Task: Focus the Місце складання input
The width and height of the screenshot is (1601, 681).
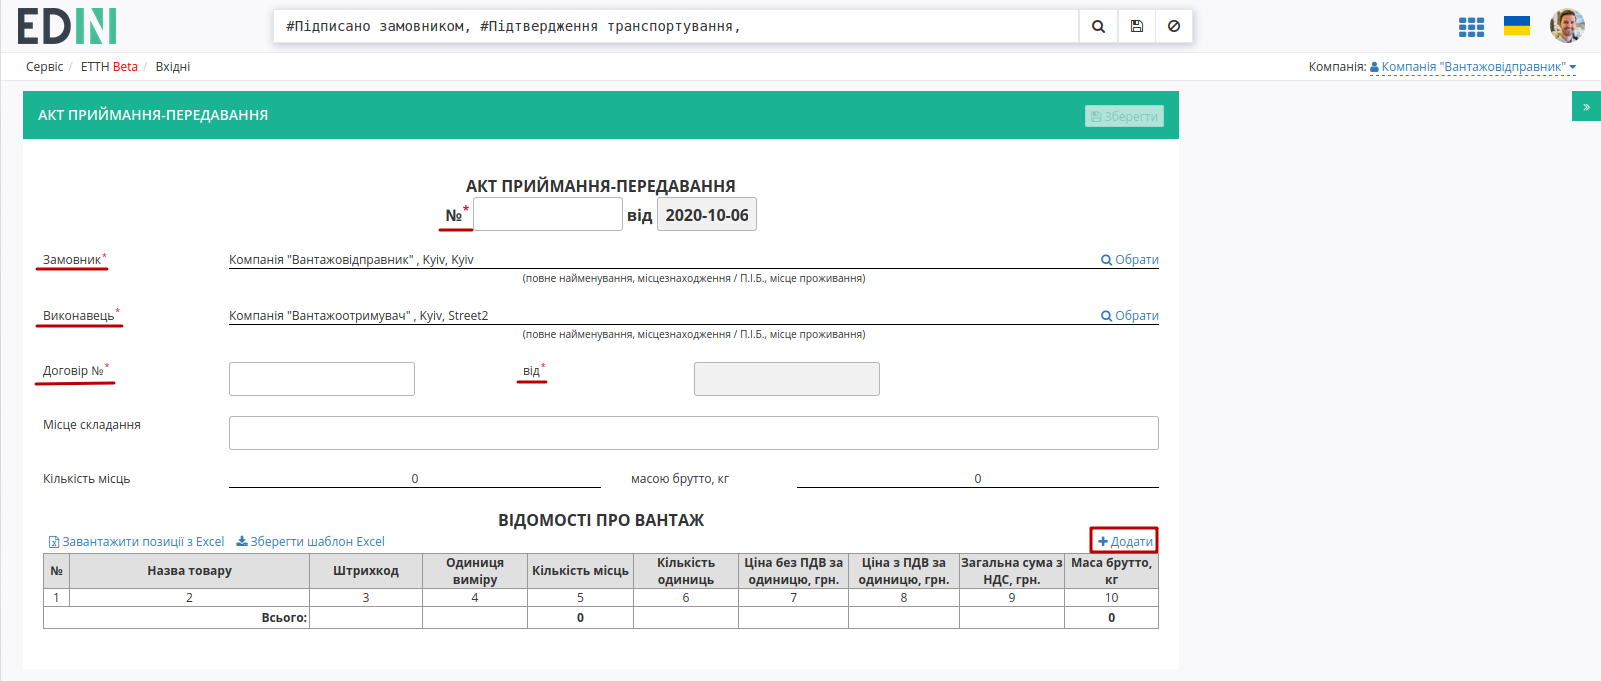Action: [x=694, y=433]
